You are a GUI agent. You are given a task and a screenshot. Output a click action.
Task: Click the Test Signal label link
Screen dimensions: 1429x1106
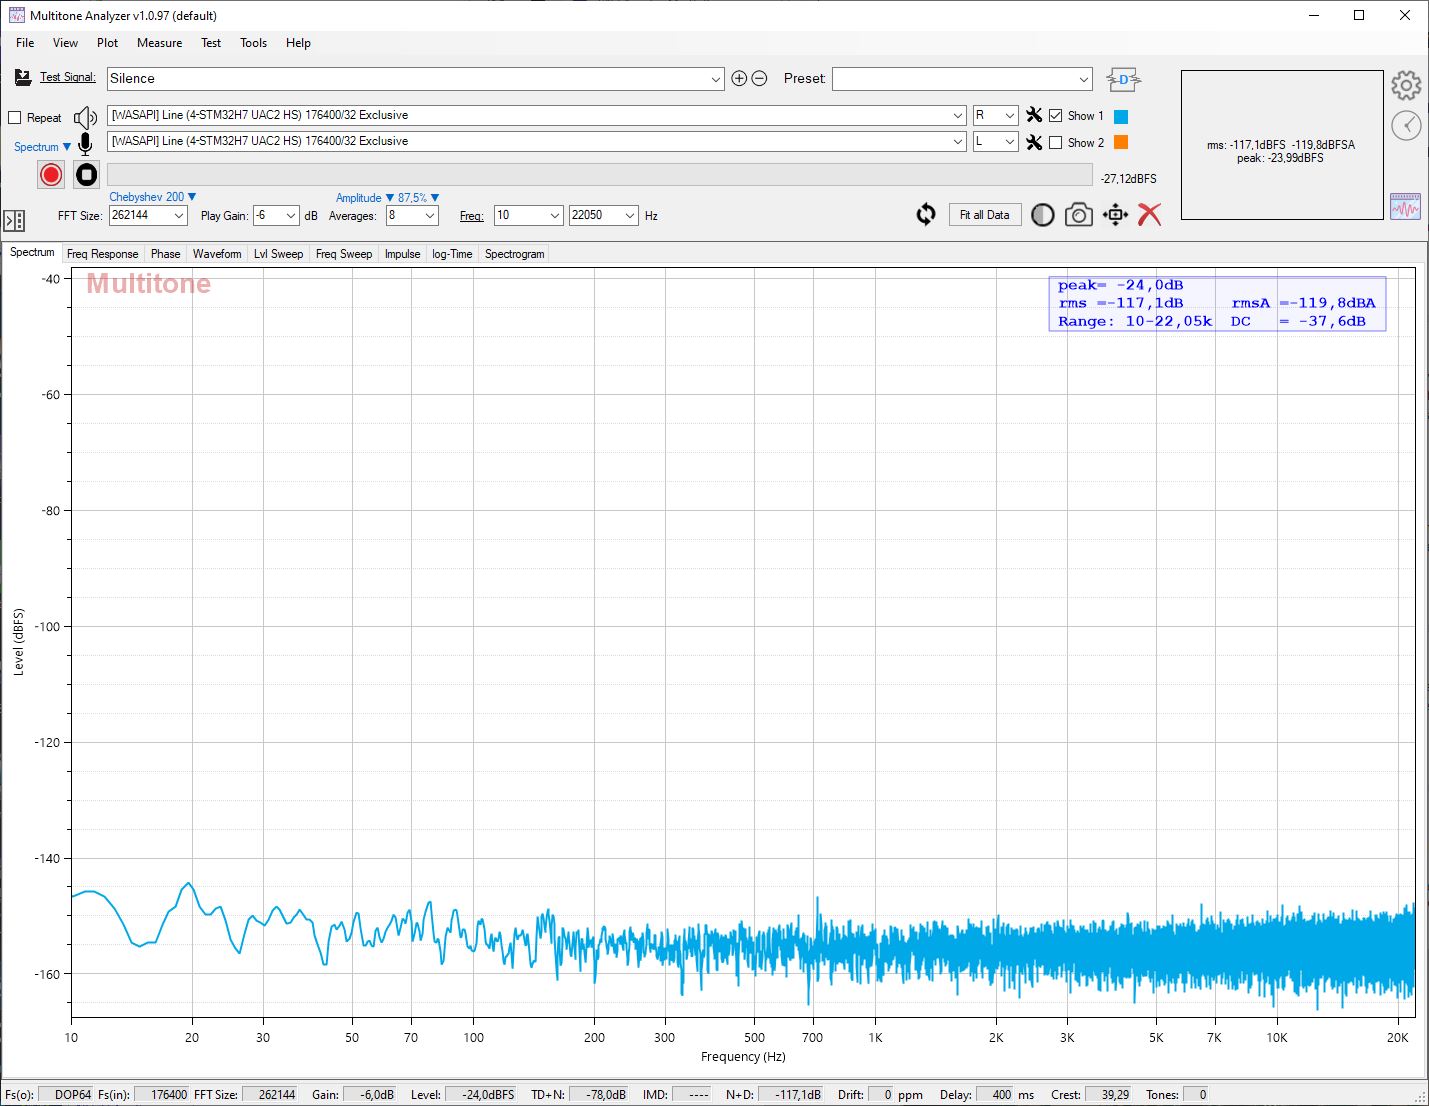[68, 77]
